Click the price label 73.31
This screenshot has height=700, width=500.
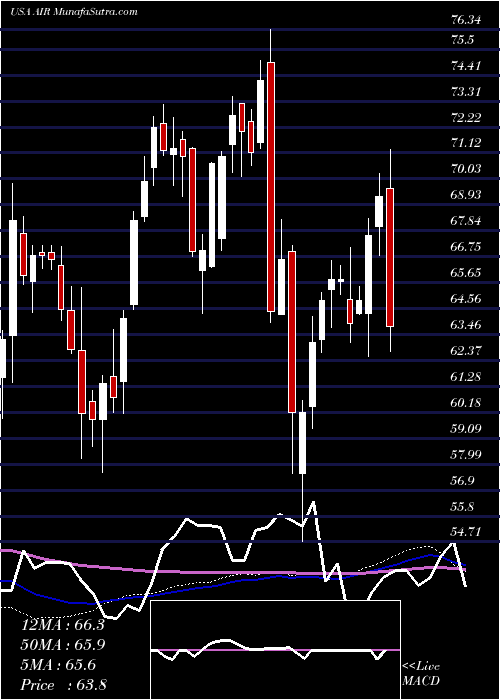[x=468, y=92]
